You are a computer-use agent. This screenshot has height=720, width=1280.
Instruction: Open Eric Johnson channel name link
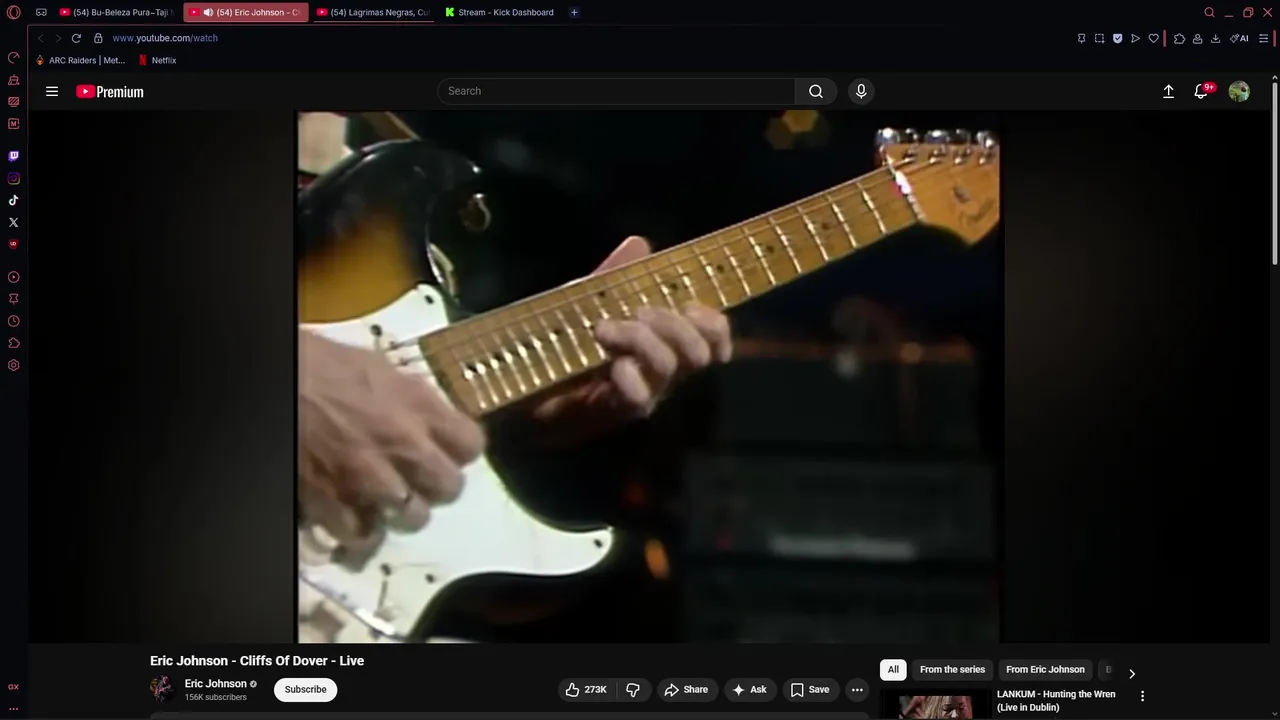tap(216, 684)
